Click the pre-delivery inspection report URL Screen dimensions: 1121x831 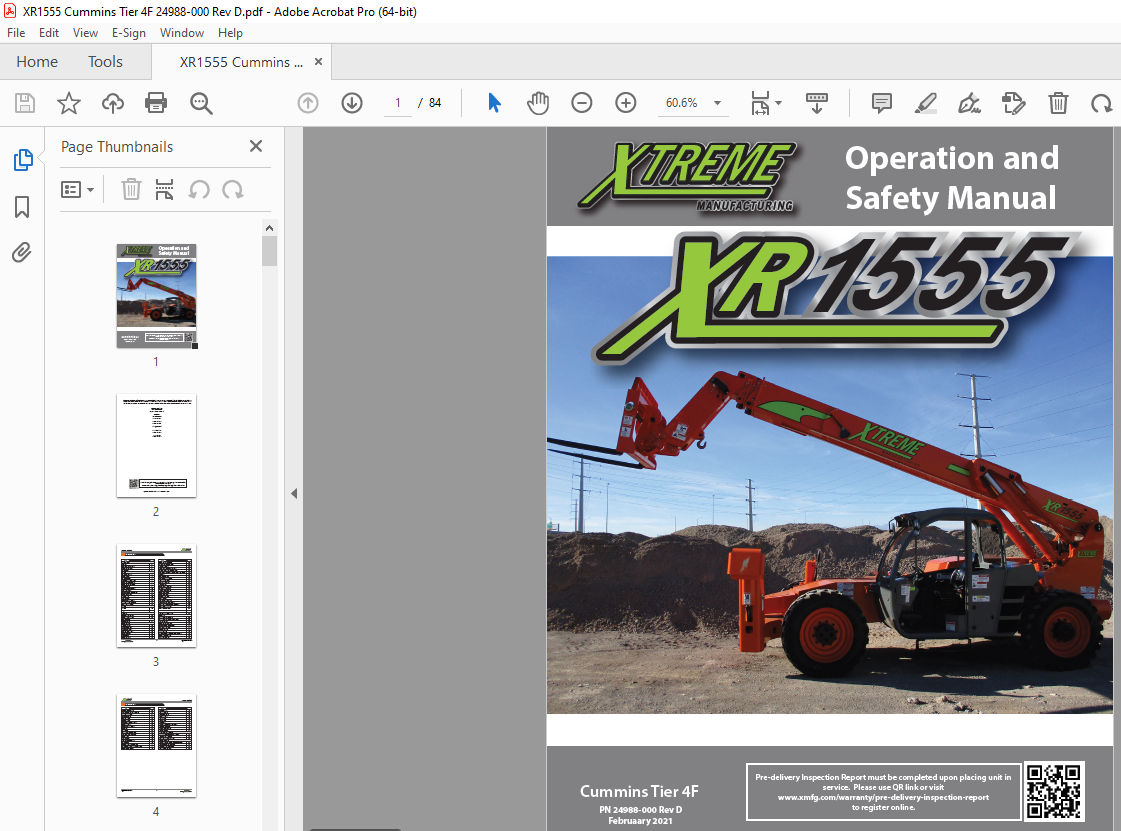883,797
